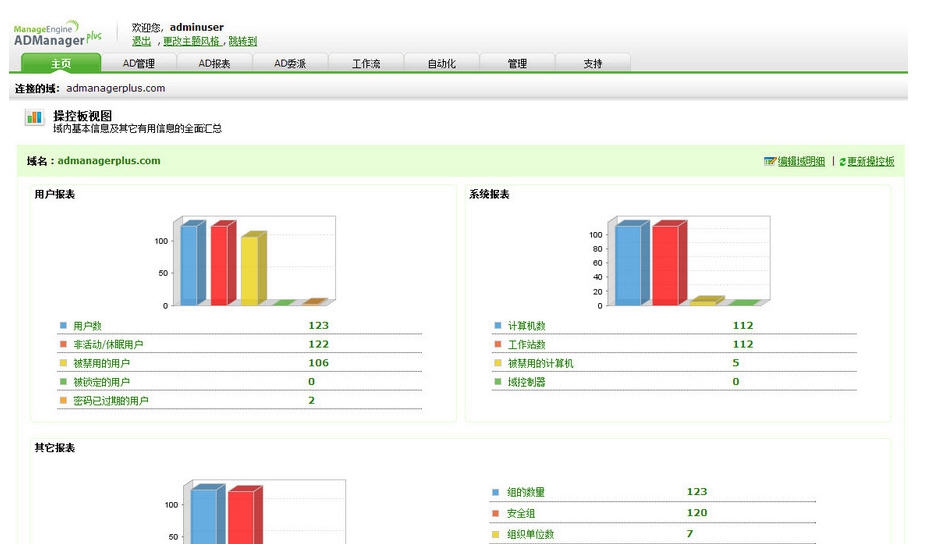Click the red 安全组 legend swatch

click(496, 513)
